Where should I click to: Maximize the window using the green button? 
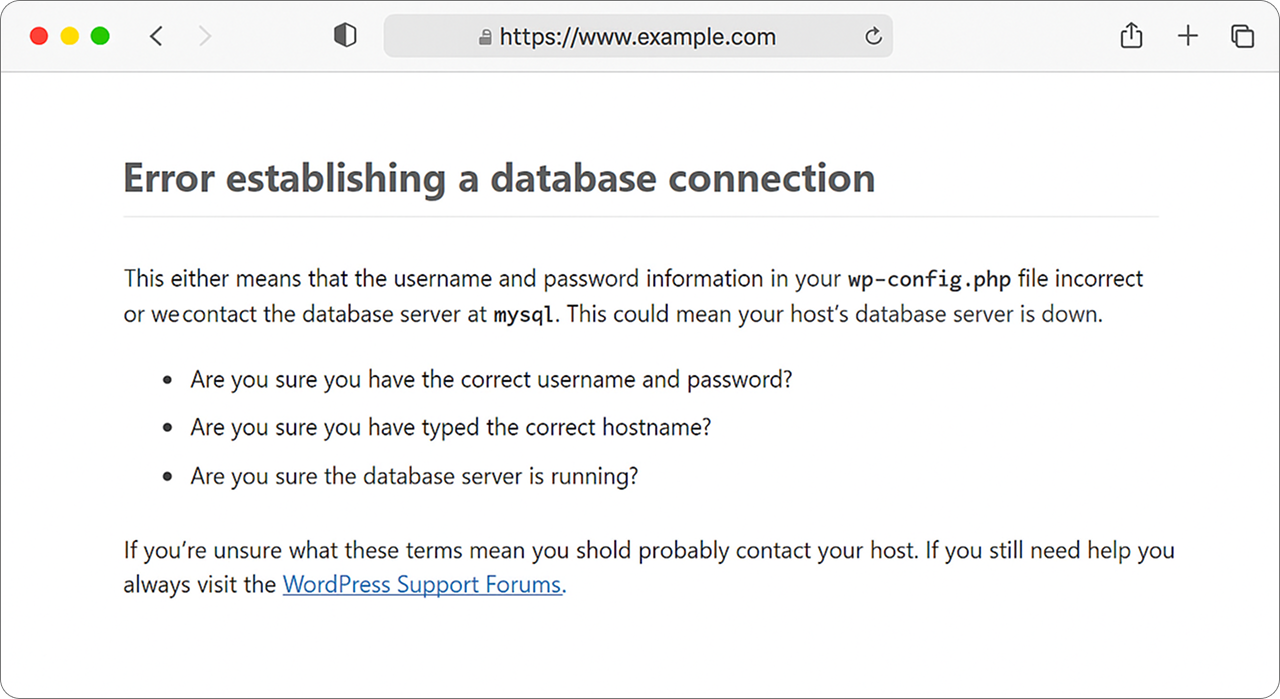tap(100, 37)
